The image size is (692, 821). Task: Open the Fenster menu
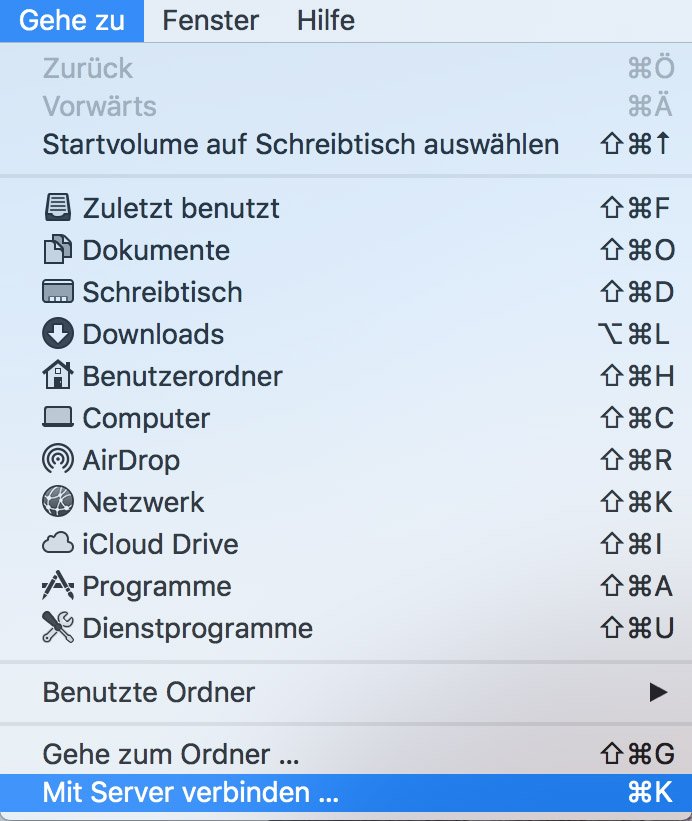tap(209, 20)
